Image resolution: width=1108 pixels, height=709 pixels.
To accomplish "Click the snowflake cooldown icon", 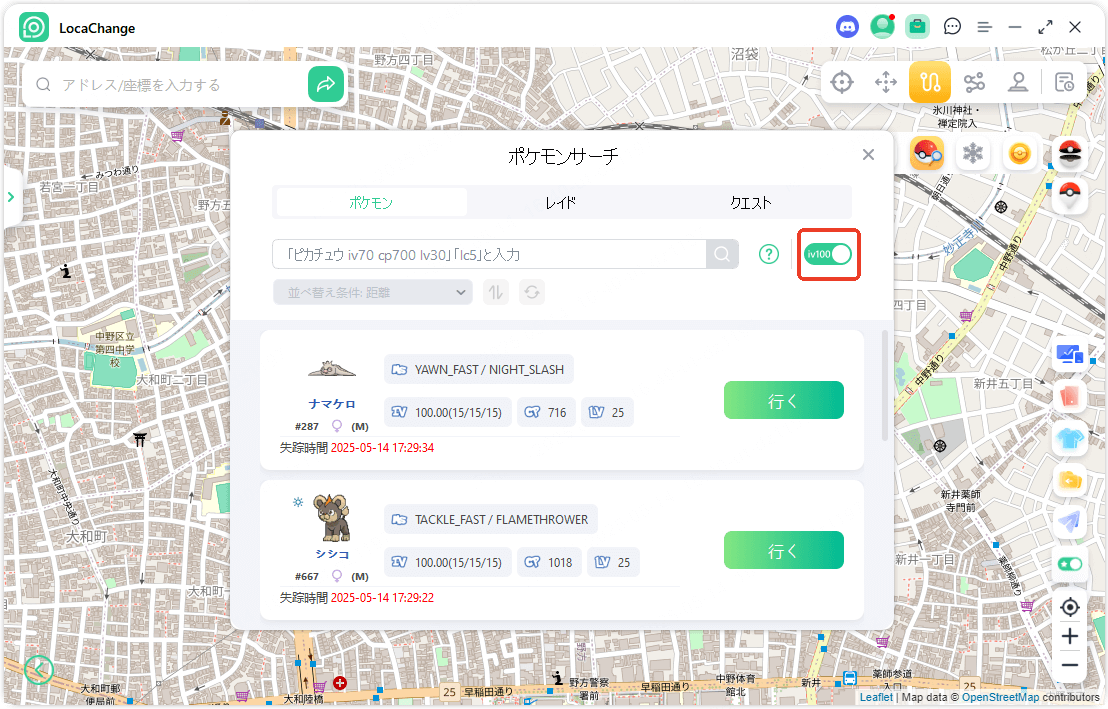I will [973, 153].
